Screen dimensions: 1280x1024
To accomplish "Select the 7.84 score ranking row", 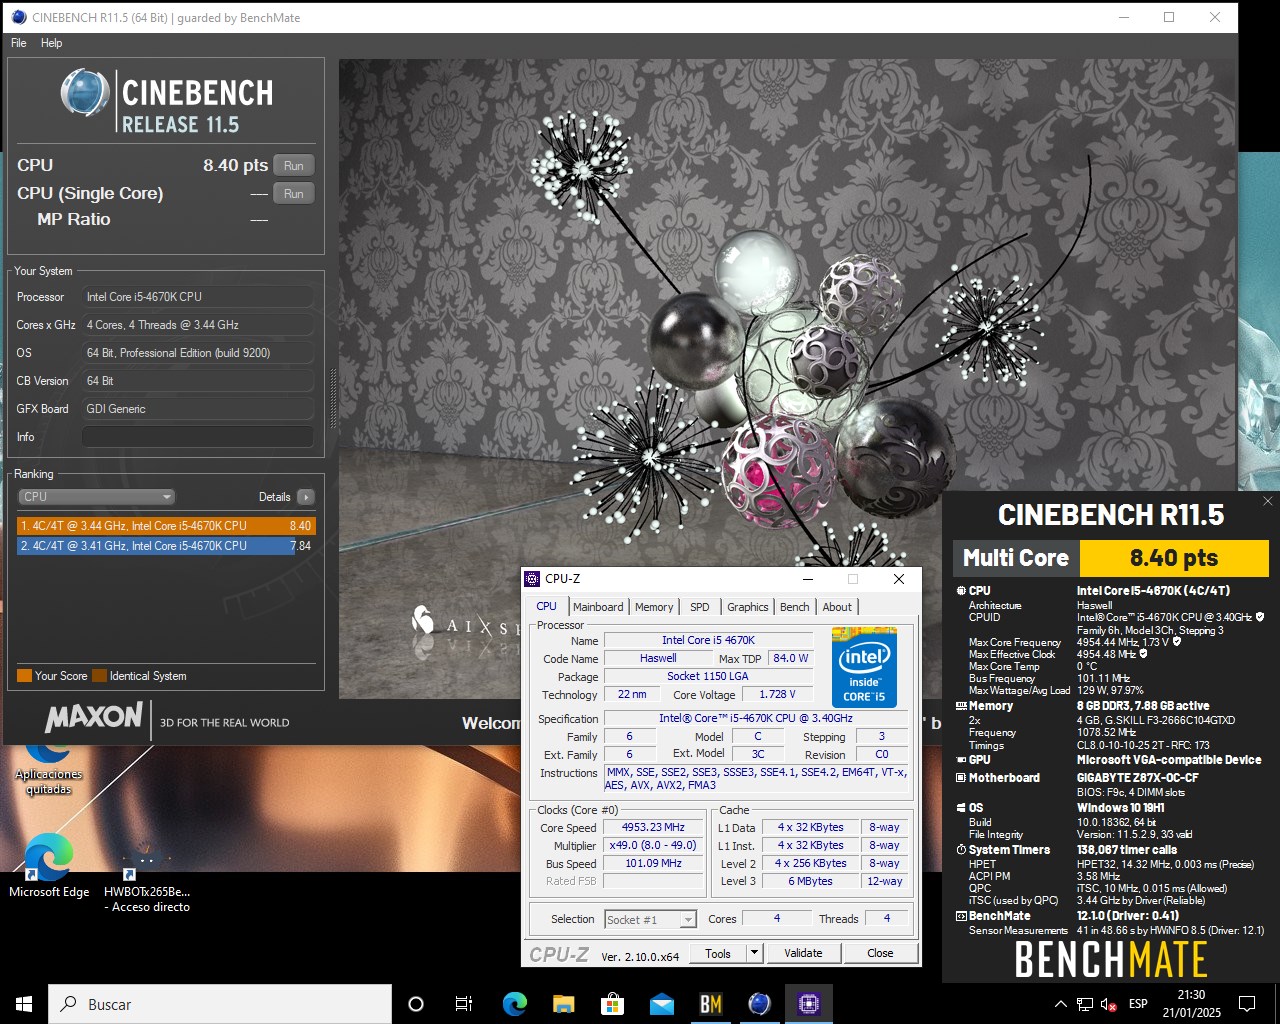I will coord(166,546).
